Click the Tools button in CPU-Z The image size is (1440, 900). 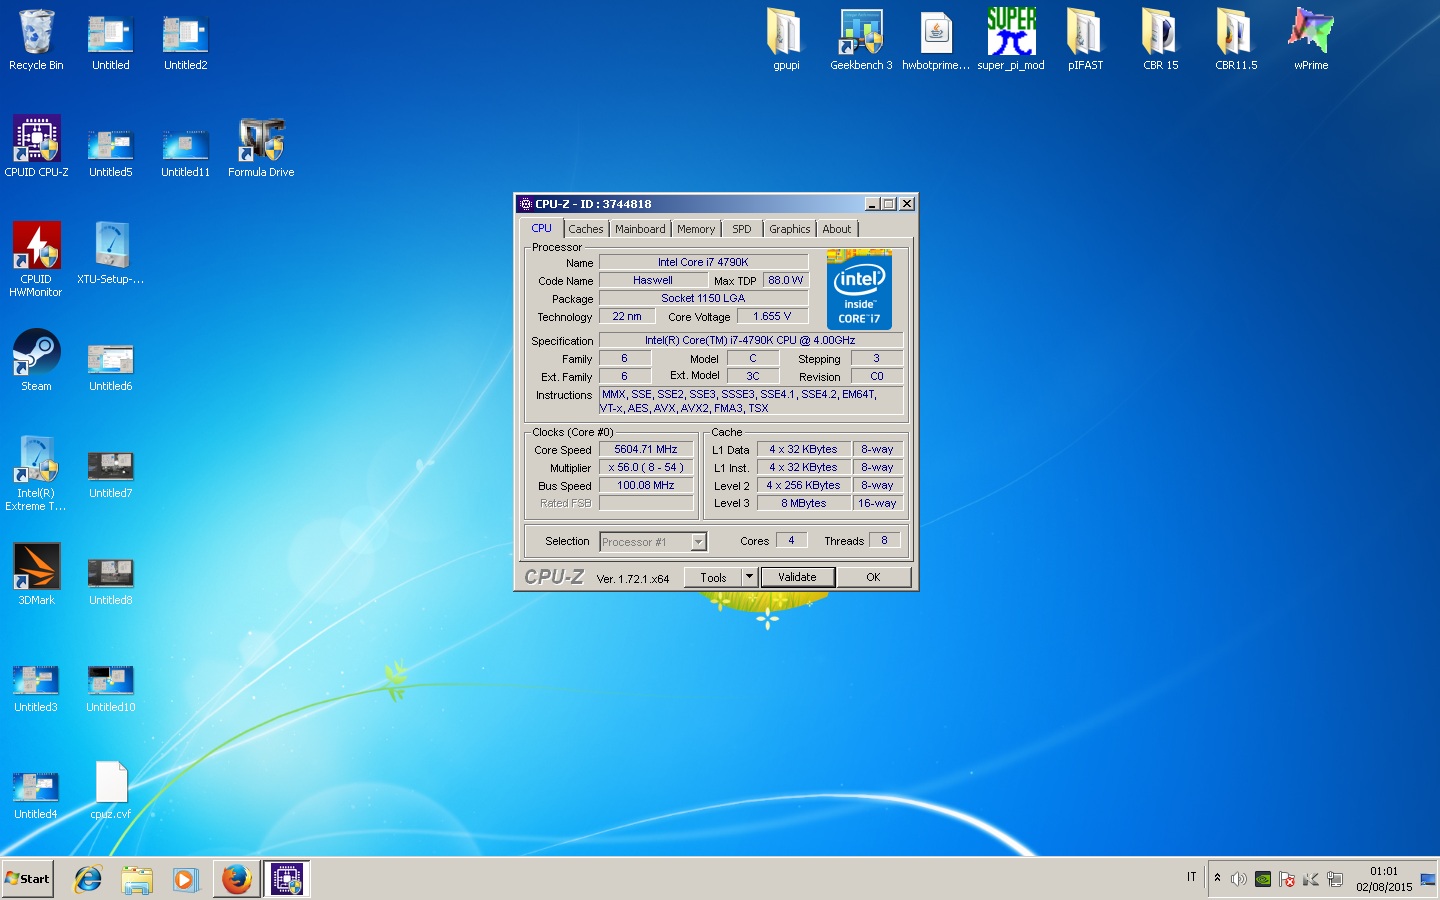pyautogui.click(x=713, y=577)
